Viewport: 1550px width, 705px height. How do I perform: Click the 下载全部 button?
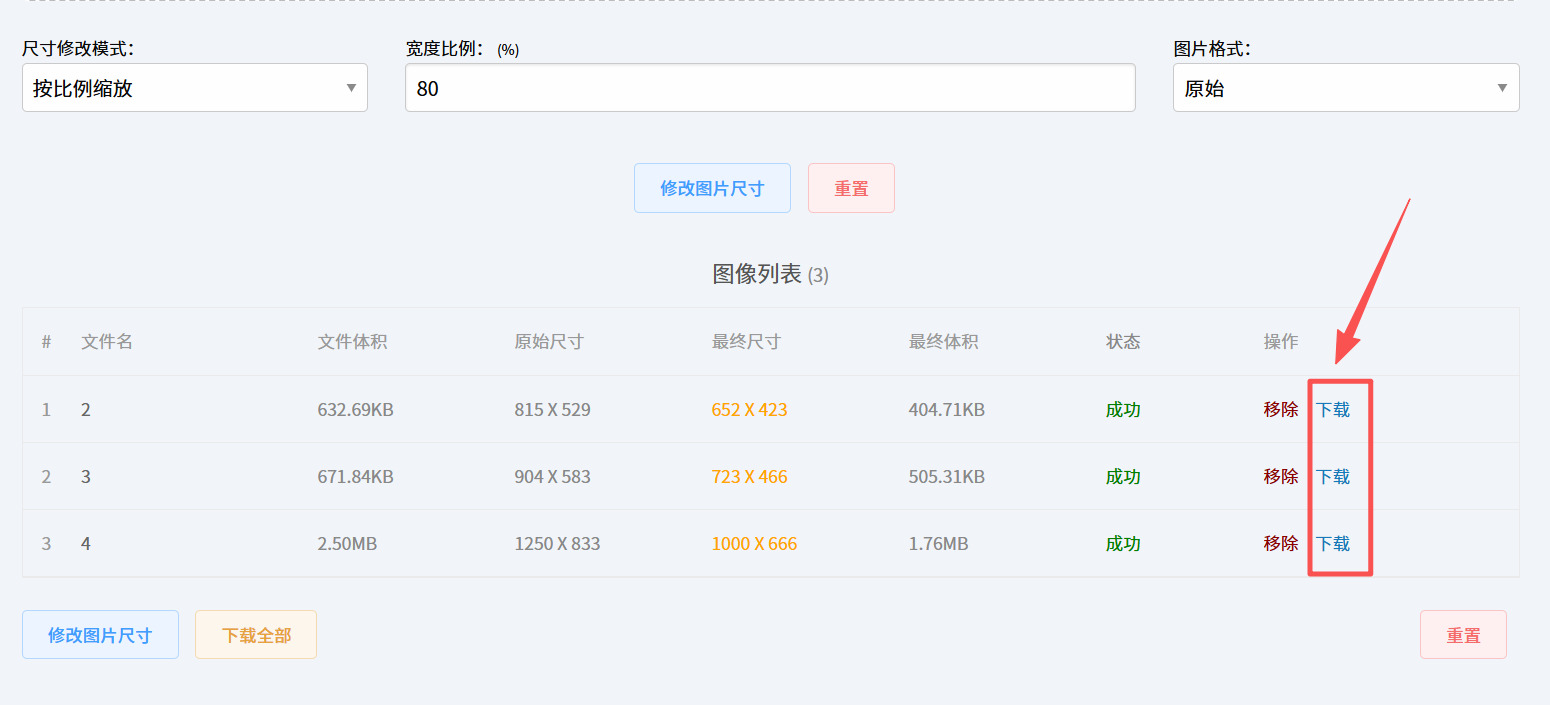[256, 635]
